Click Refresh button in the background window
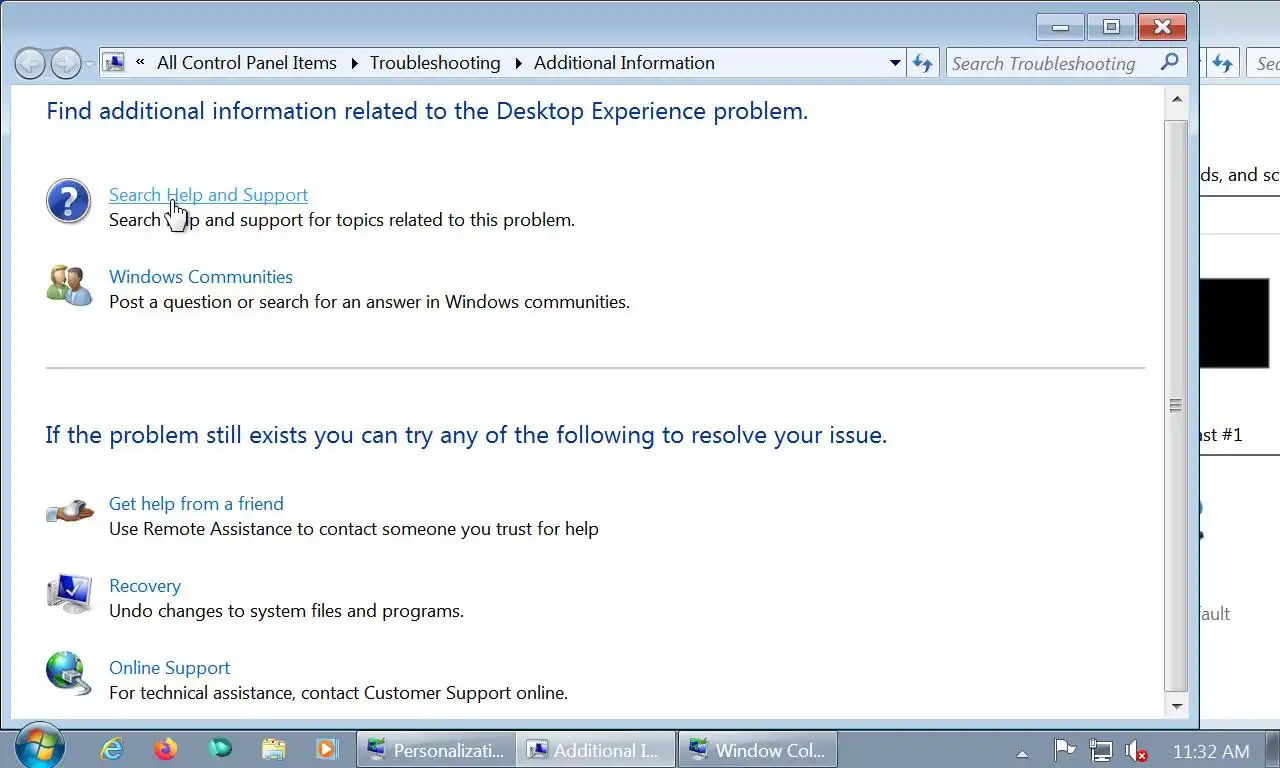Viewport: 1280px width, 768px height. coord(1222,63)
